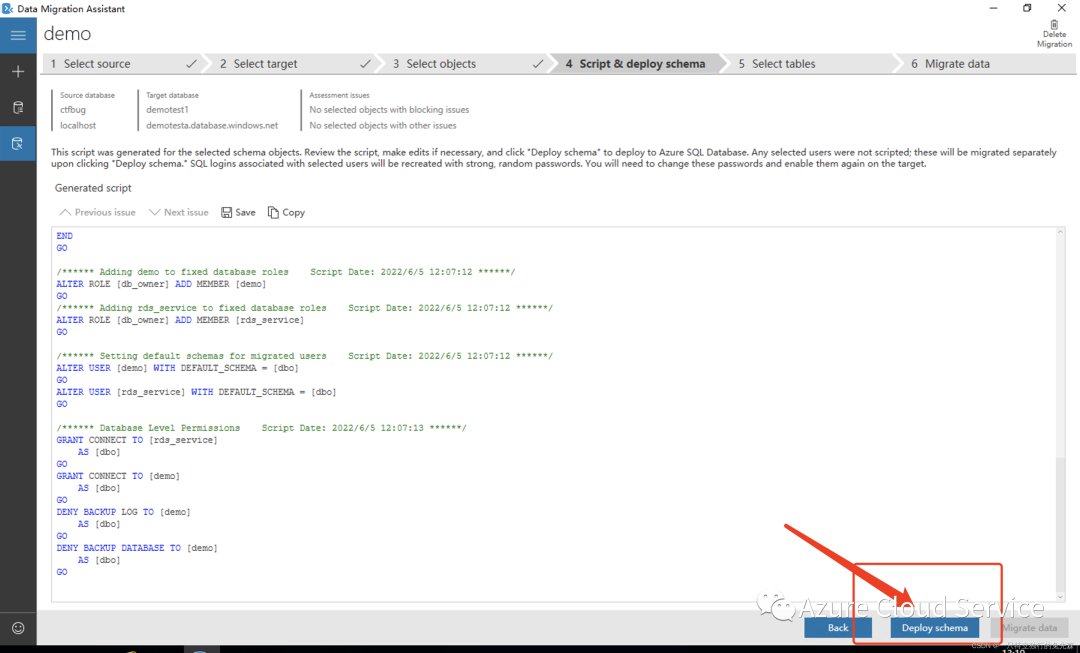Click the Deploy schema button
Viewport: 1080px width, 653px height.
[x=935, y=628]
